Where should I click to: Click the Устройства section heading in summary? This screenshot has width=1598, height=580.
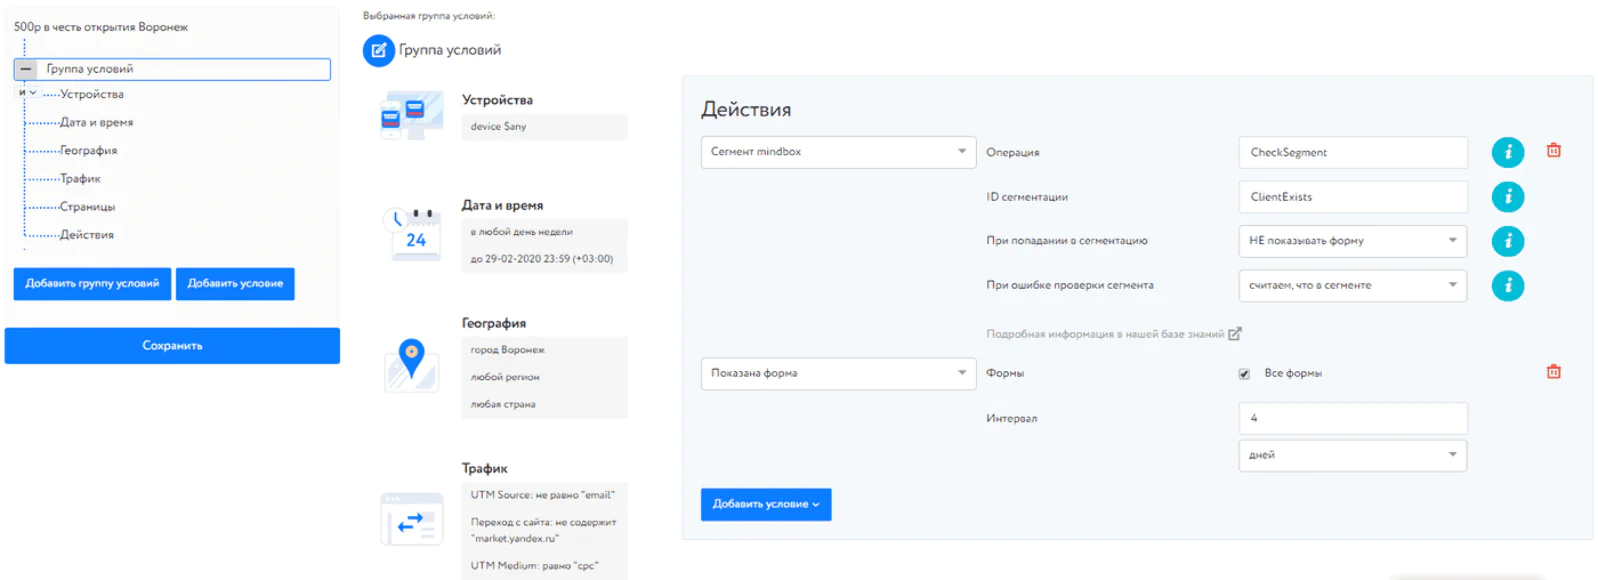coord(497,100)
